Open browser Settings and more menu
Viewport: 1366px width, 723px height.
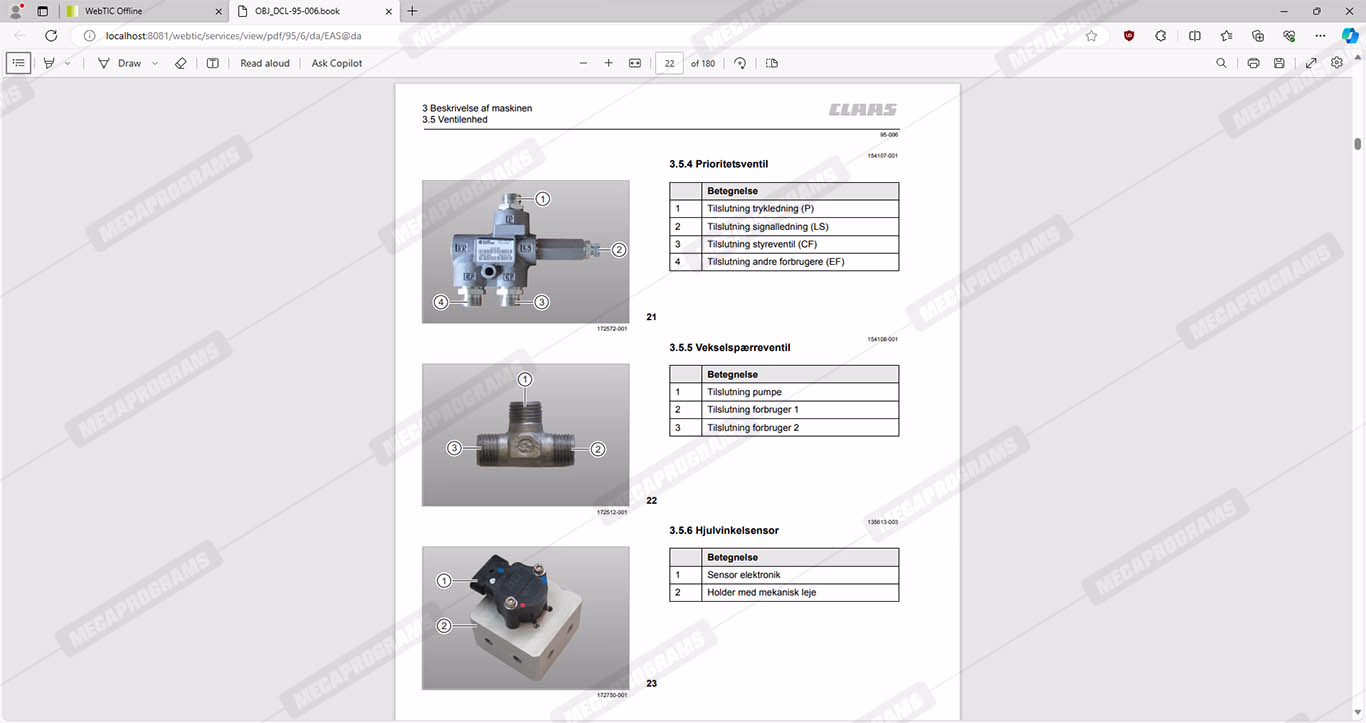[1321, 35]
